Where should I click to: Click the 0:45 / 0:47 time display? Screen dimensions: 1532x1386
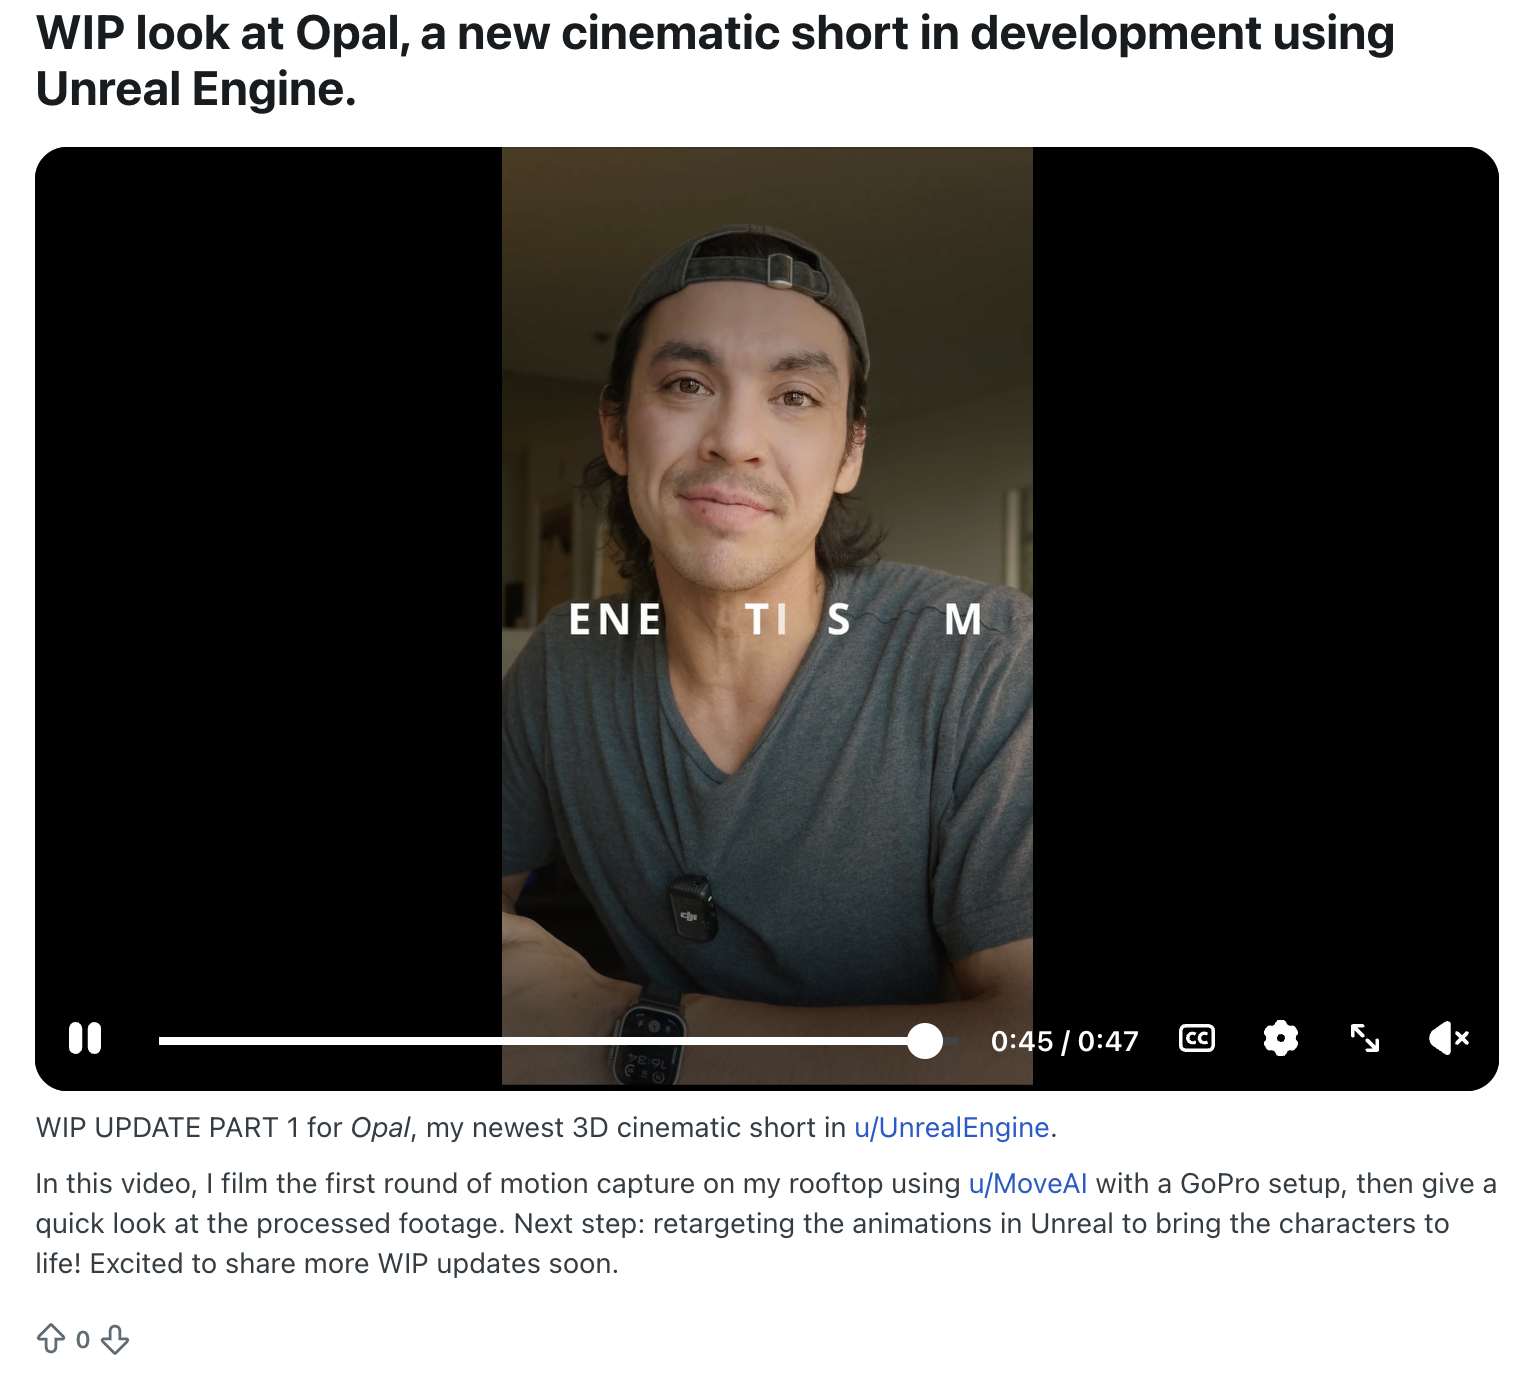pyautogui.click(x=1065, y=1042)
